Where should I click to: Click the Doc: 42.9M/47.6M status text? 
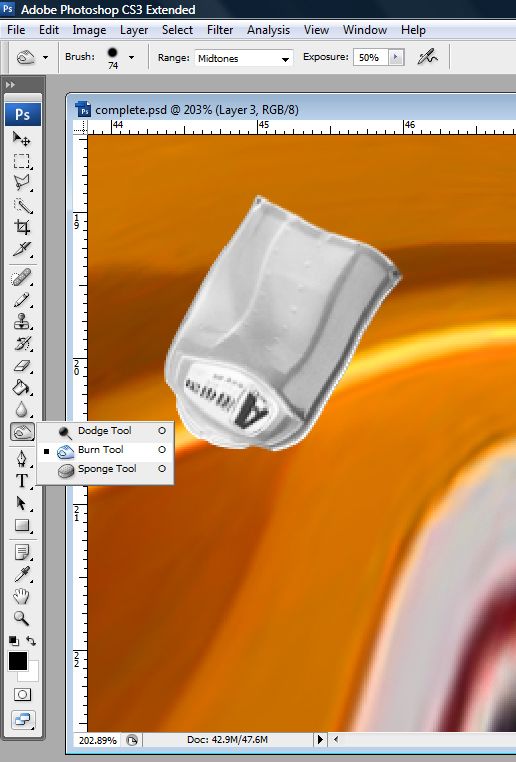click(227, 740)
